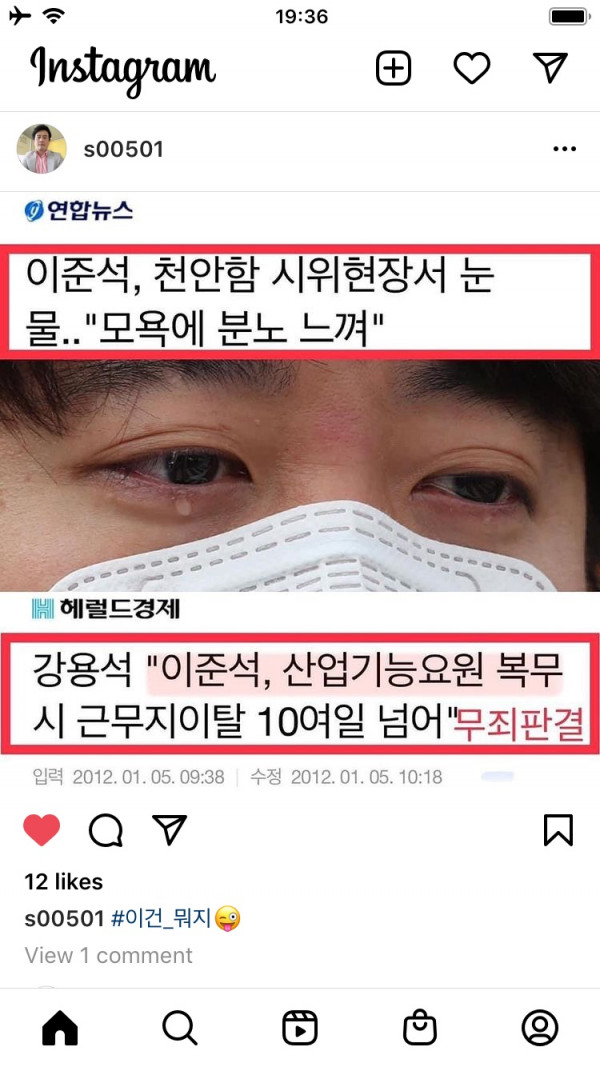600x1067 pixels.
Task: Open the activity heart icon in header
Action: 472,68
